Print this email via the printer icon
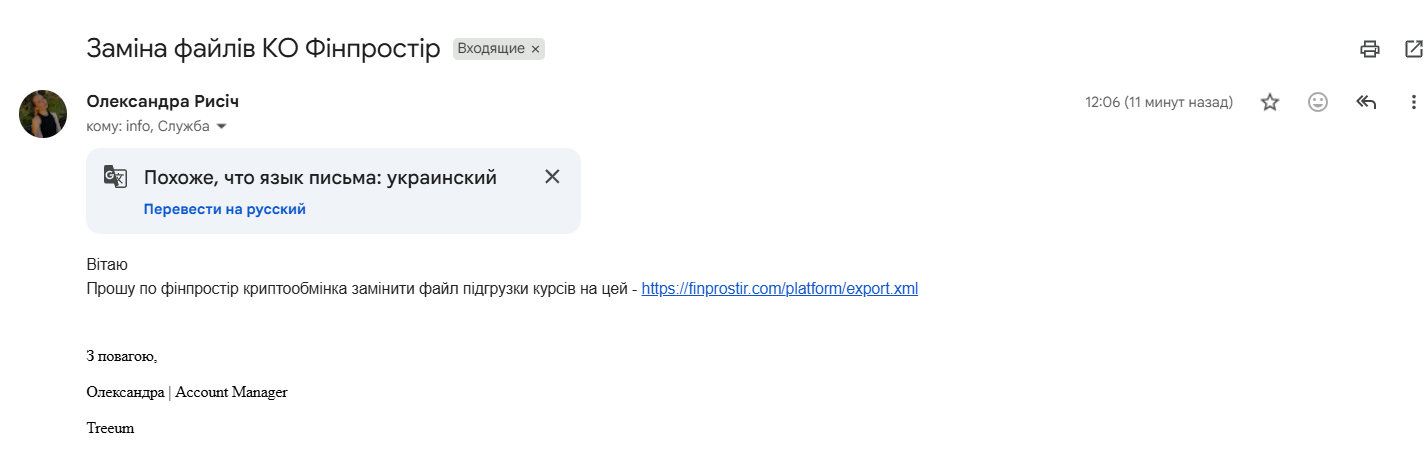Image resolution: width=1427 pixels, height=468 pixels. point(1370,49)
